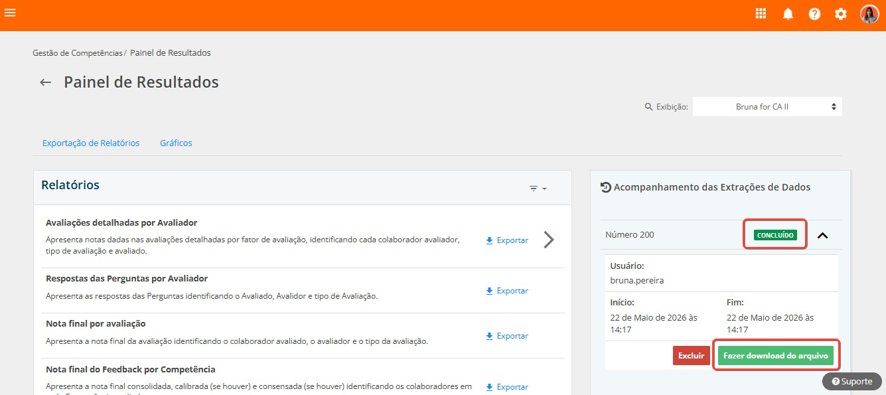
Task: Open the help question mark icon
Action: click(x=814, y=14)
